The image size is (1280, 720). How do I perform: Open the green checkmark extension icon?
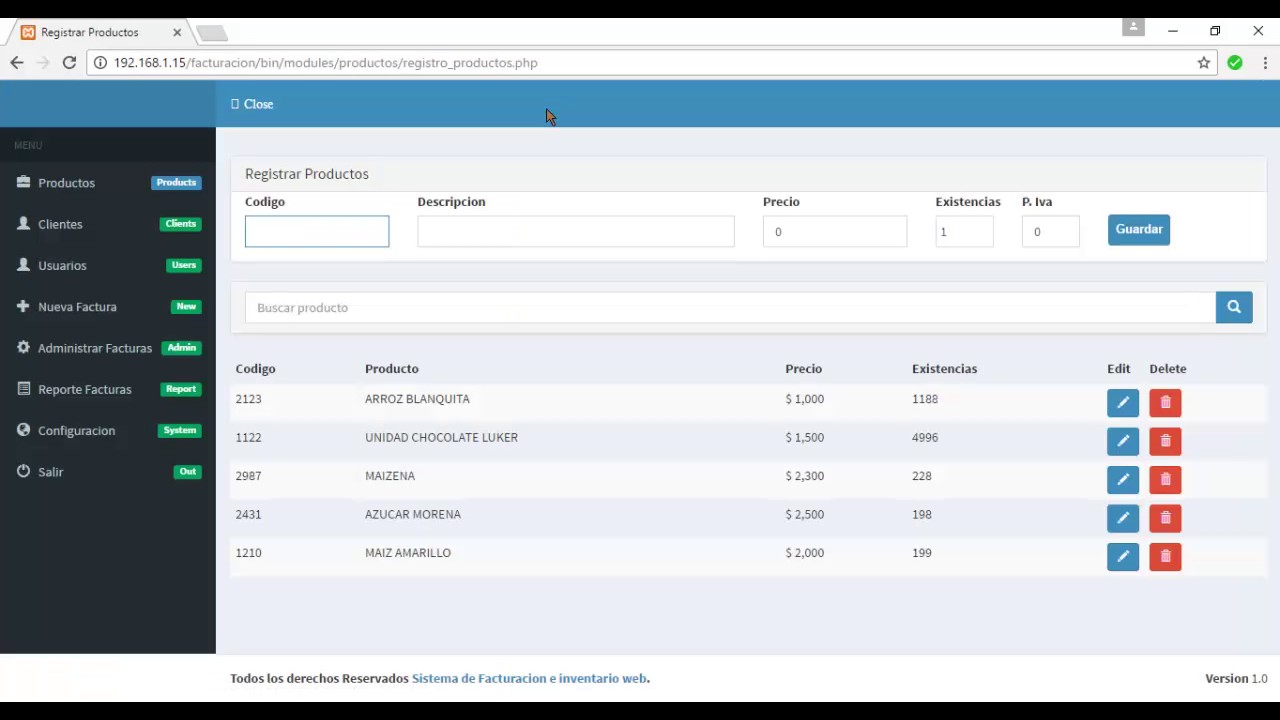coord(1235,63)
